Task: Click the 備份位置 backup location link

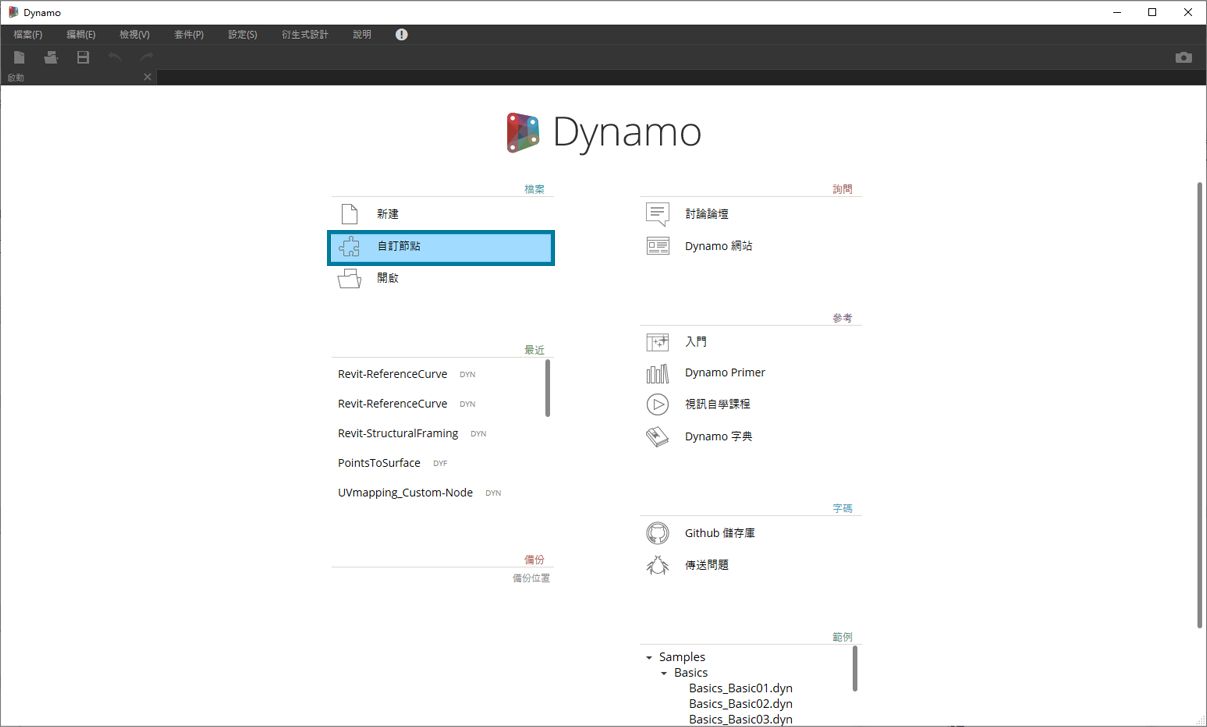Action: [531, 578]
